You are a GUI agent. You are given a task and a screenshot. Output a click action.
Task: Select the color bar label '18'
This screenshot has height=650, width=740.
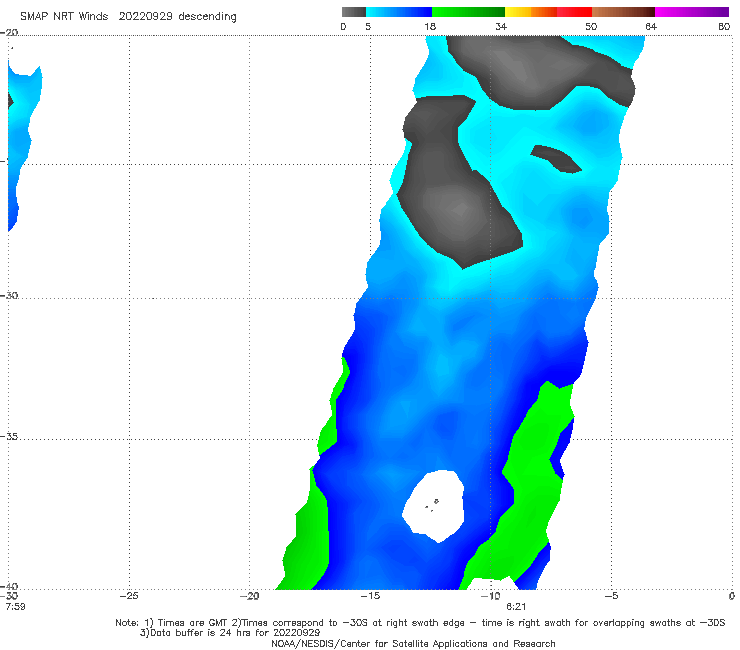click(430, 27)
